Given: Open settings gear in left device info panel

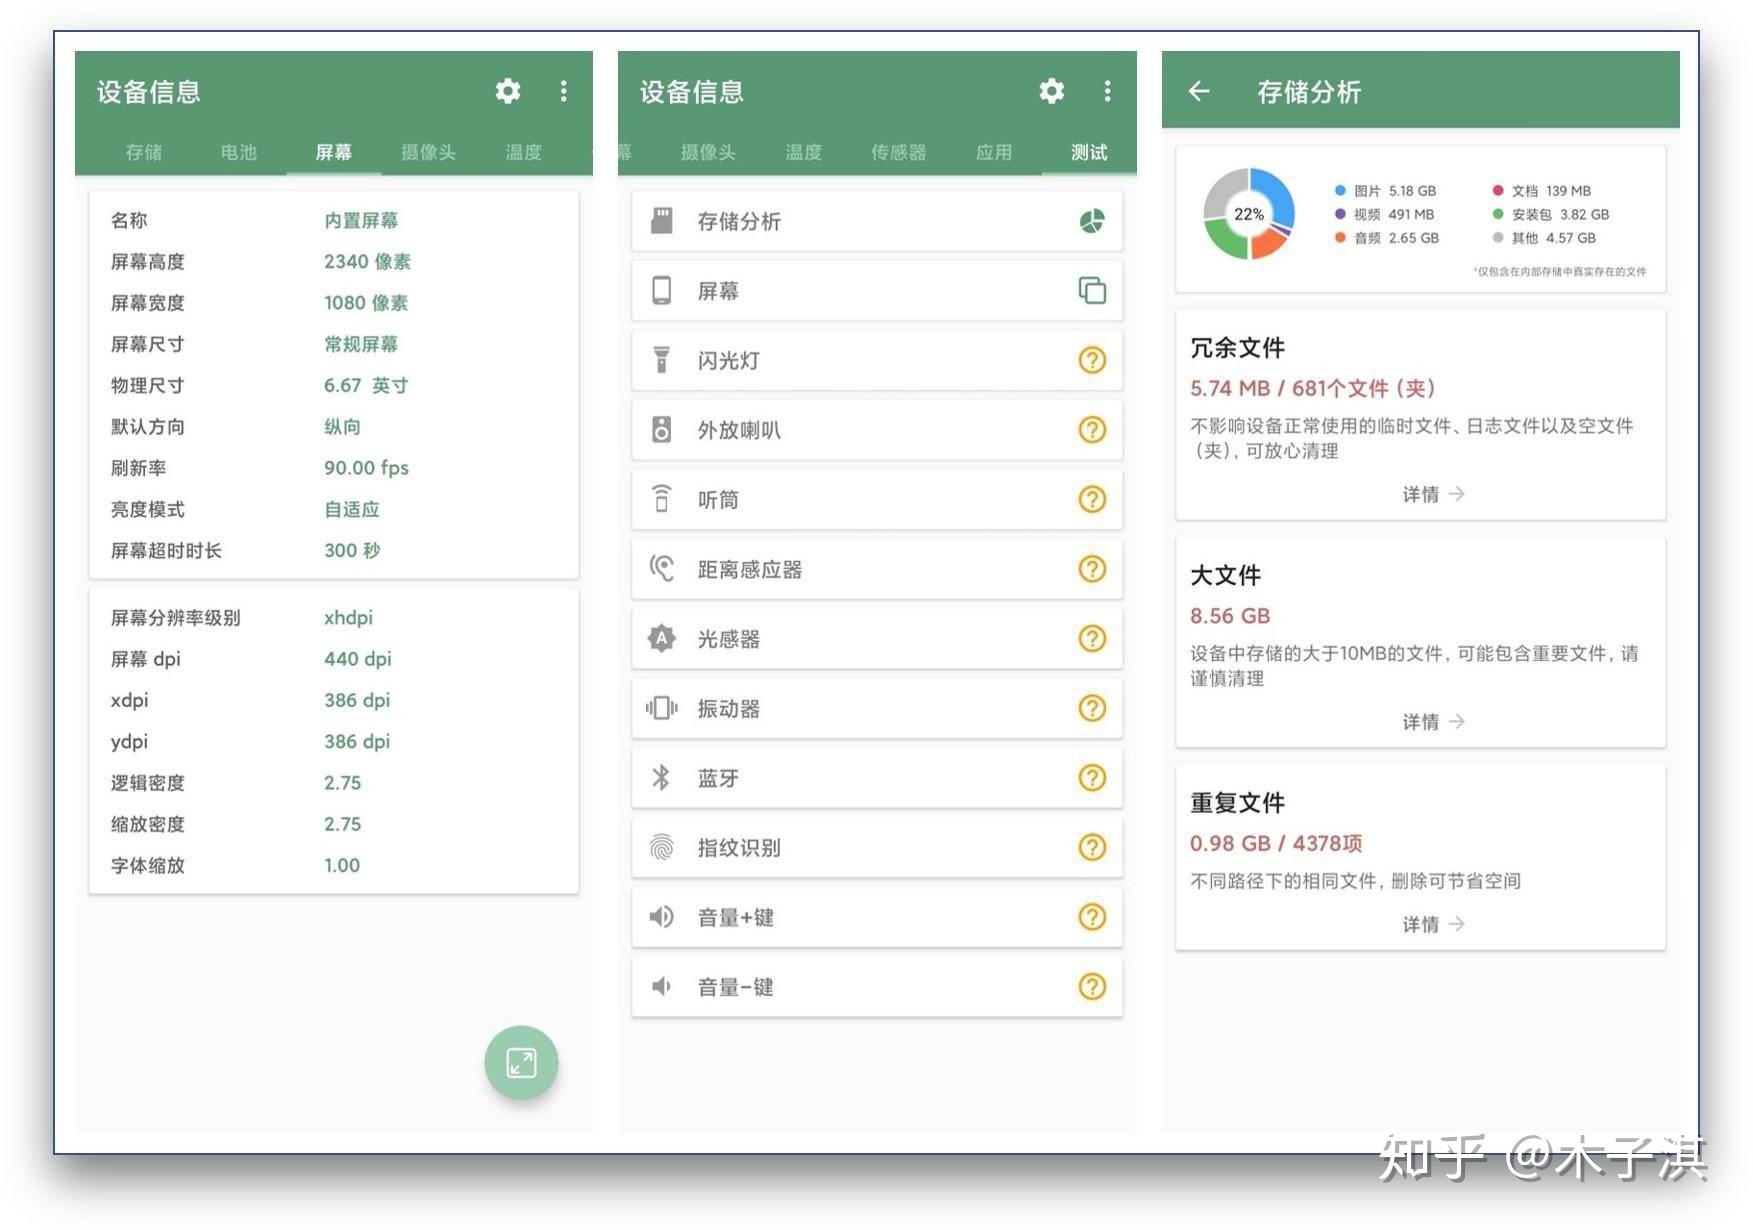Looking at the screenshot, I should pos(508,92).
